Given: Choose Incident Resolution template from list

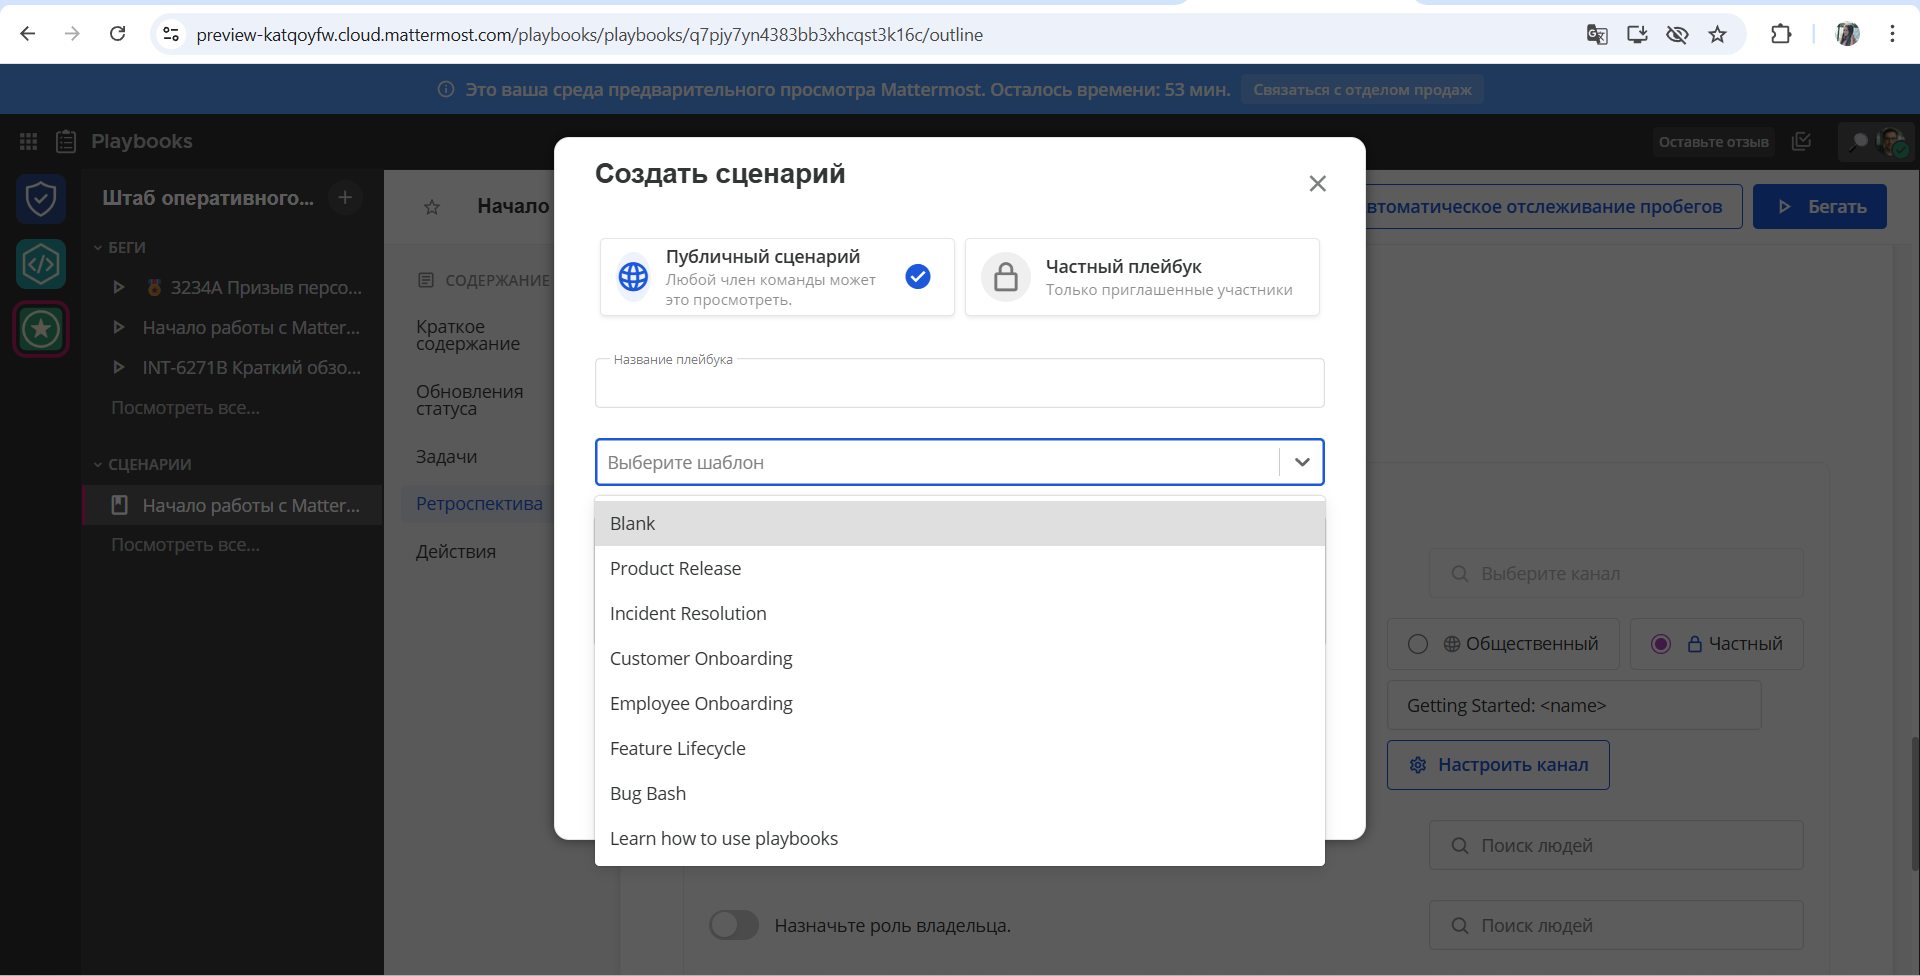Looking at the screenshot, I should [688, 614].
